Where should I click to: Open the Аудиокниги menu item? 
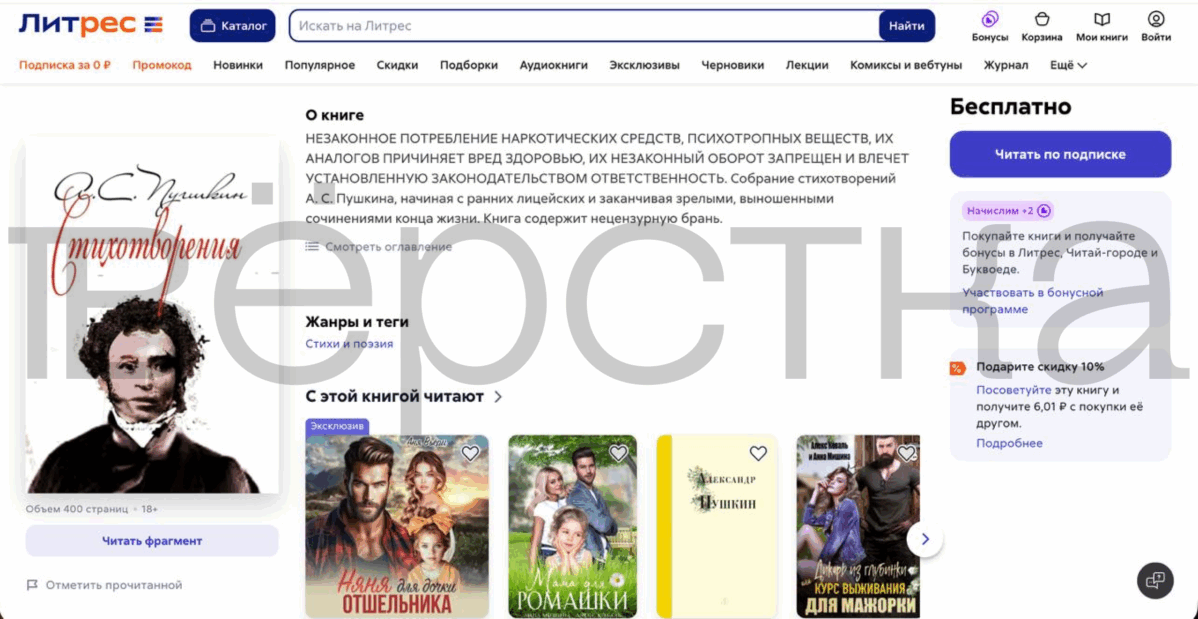point(553,65)
